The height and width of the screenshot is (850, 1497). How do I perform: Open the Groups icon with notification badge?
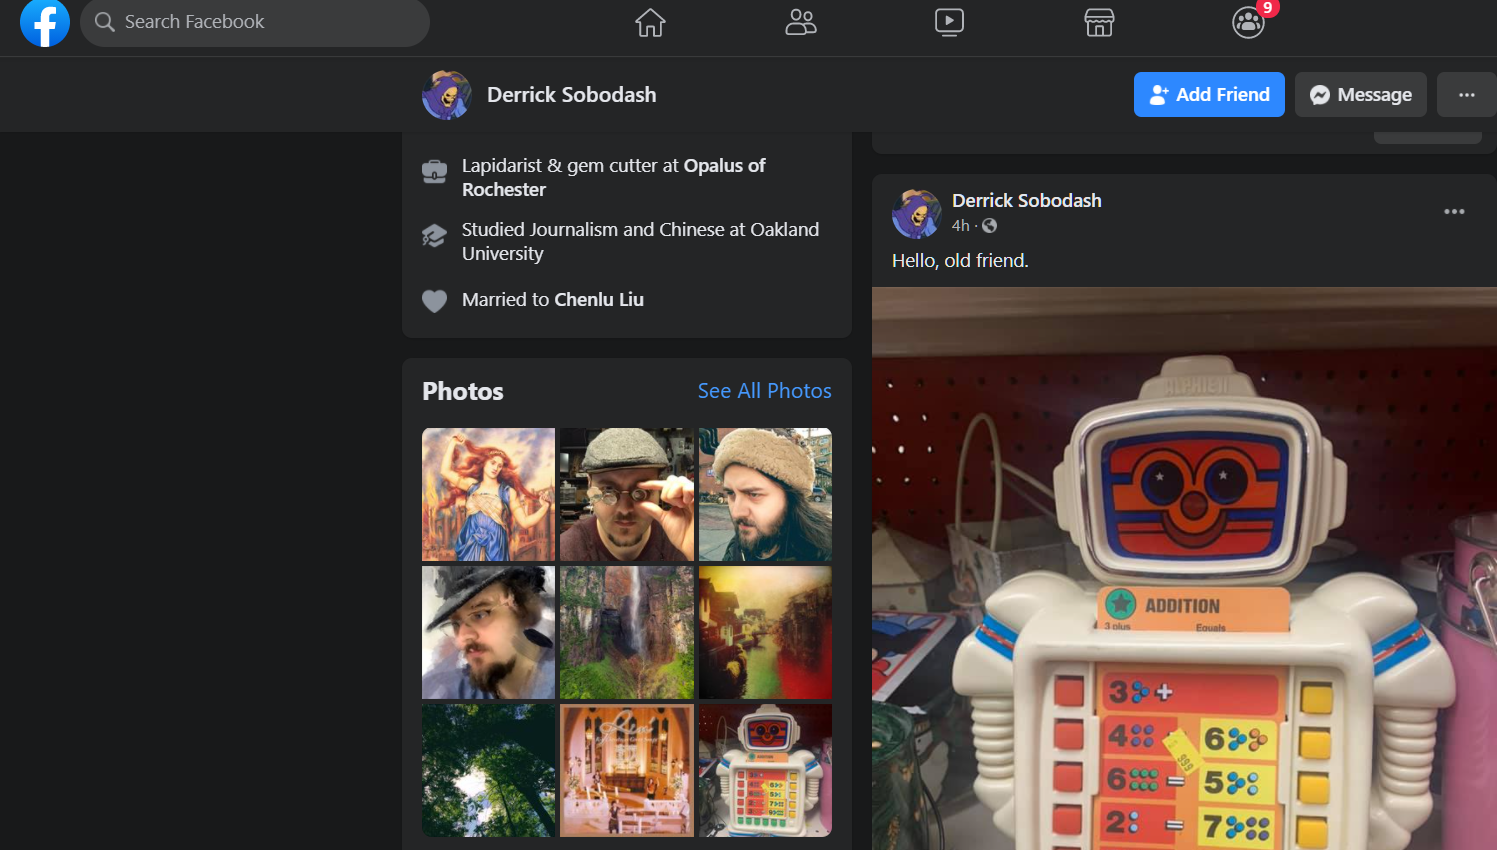pyautogui.click(x=1249, y=22)
